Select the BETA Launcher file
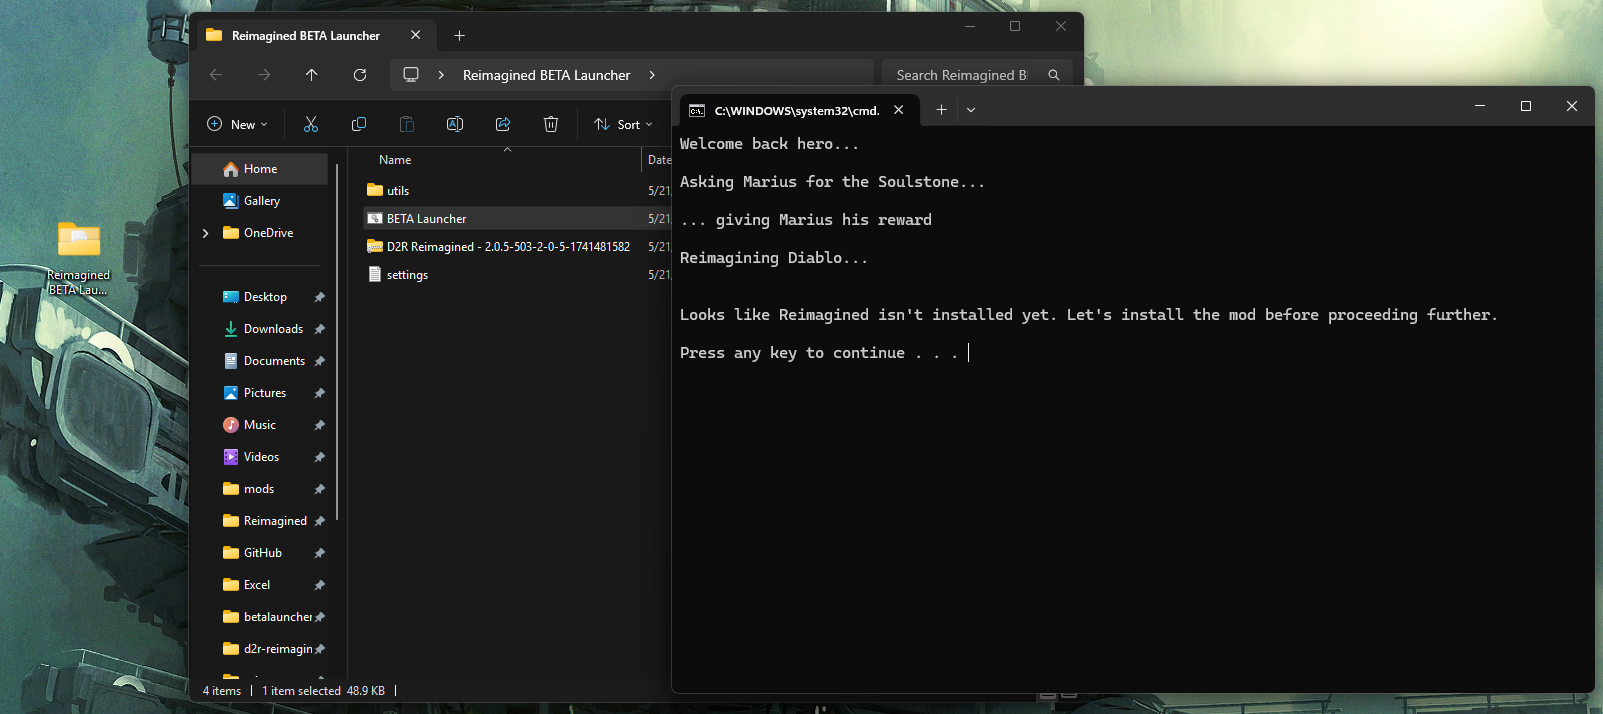The width and height of the screenshot is (1603, 714). pos(517,218)
